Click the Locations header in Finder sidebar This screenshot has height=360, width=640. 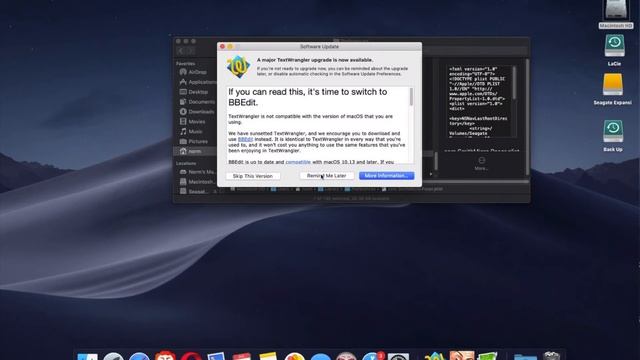click(x=186, y=163)
